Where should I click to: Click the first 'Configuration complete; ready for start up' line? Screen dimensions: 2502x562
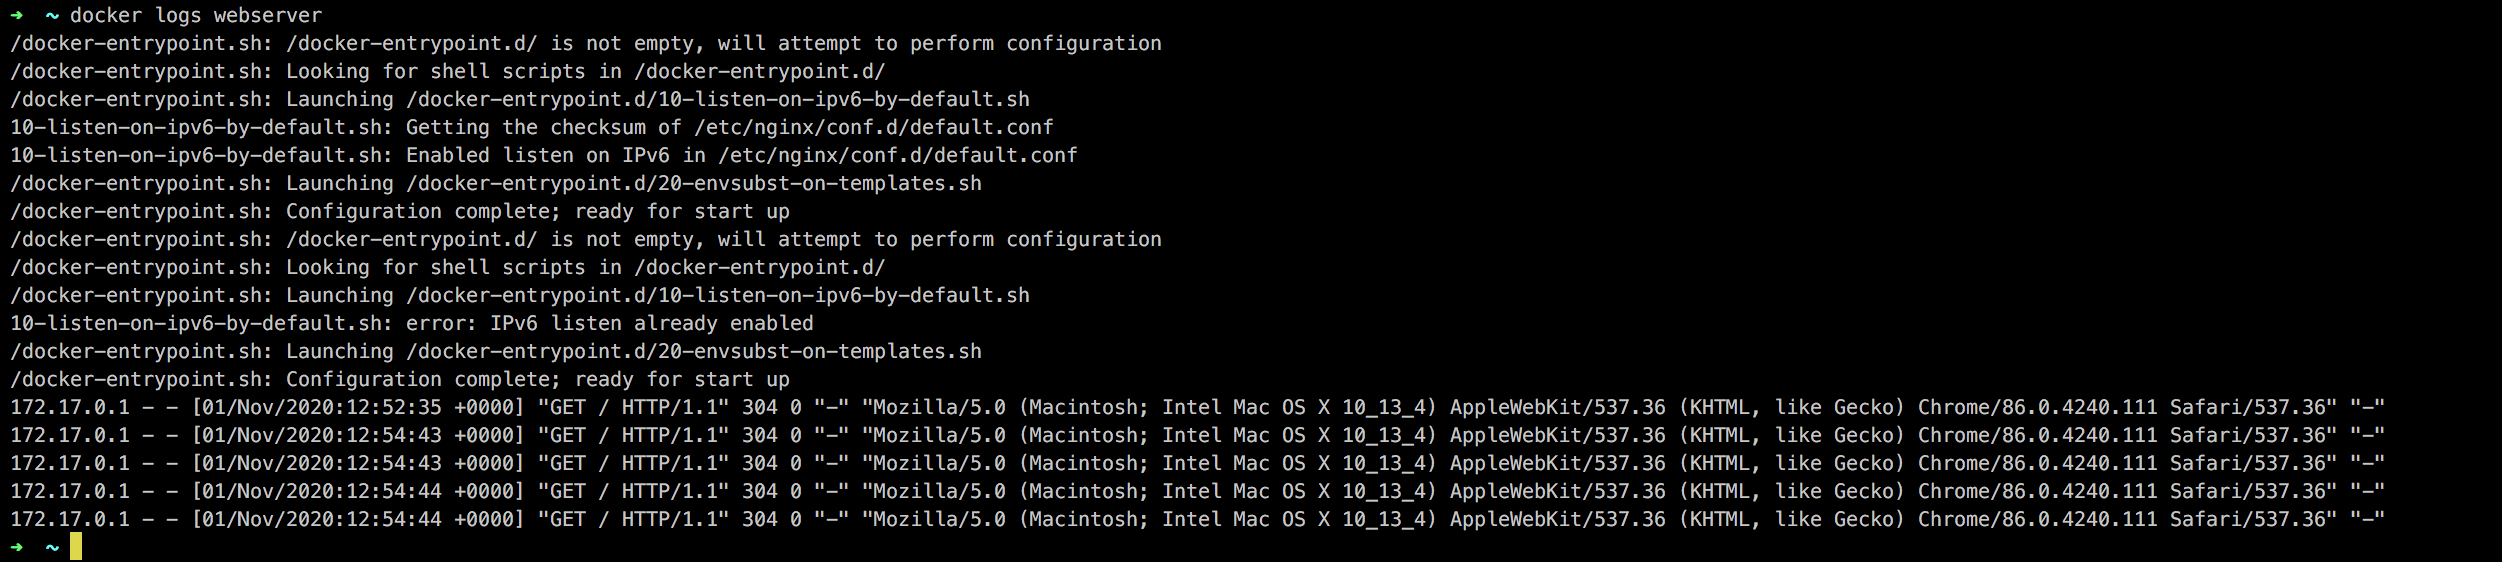[x=400, y=211]
